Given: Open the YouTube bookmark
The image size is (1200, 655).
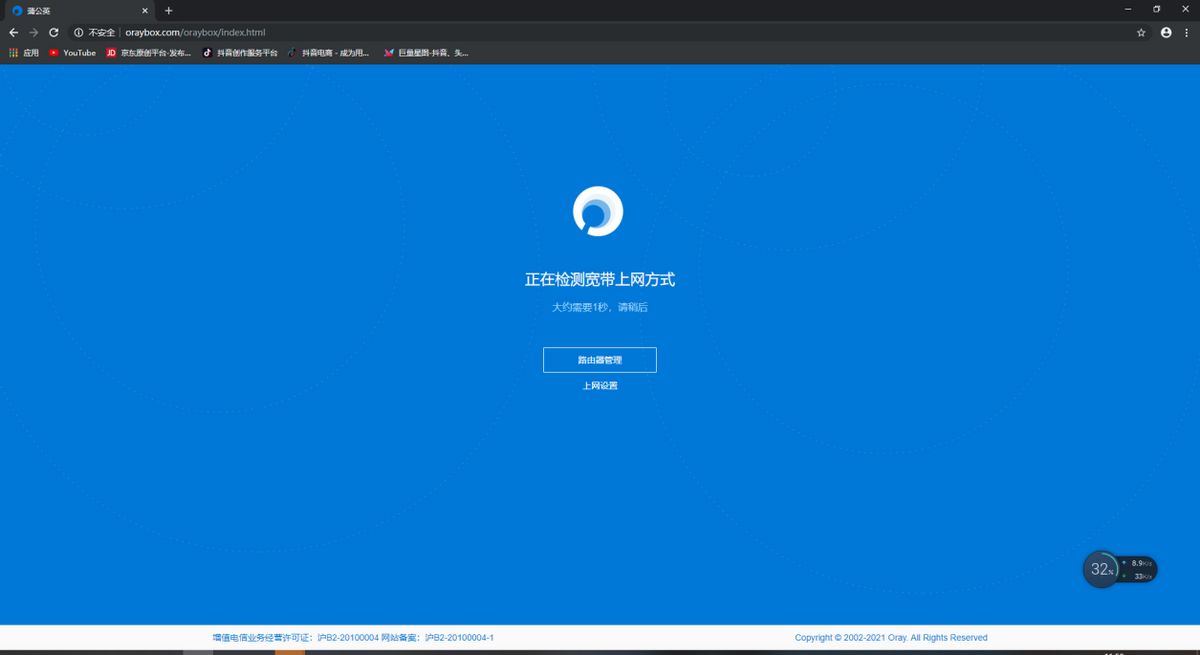Looking at the screenshot, I should click(72, 53).
